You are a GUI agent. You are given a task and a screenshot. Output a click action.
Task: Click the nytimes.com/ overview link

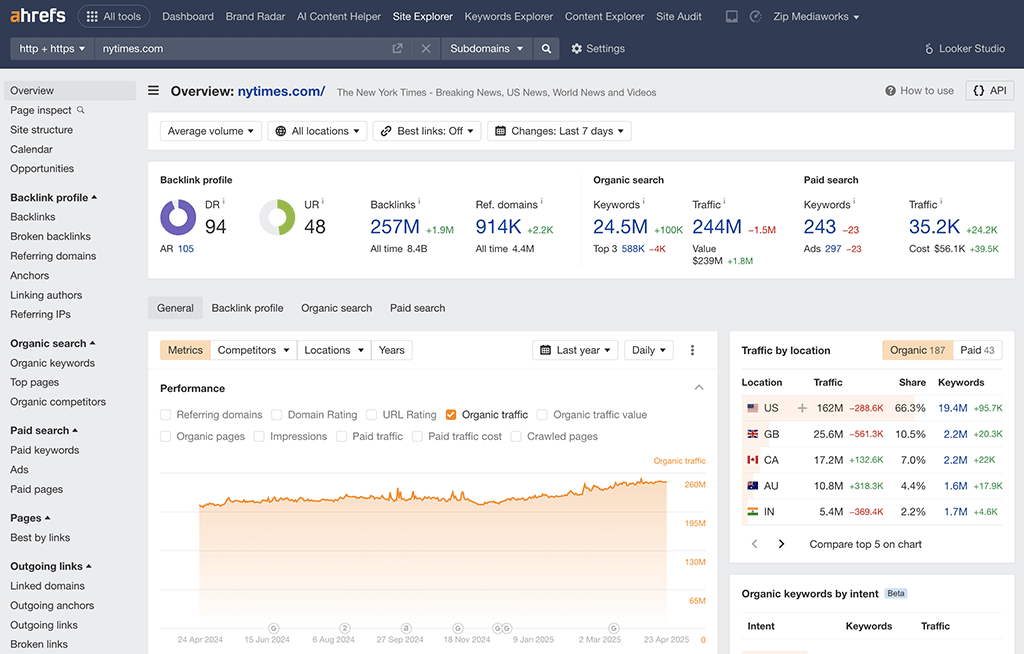[281, 91]
